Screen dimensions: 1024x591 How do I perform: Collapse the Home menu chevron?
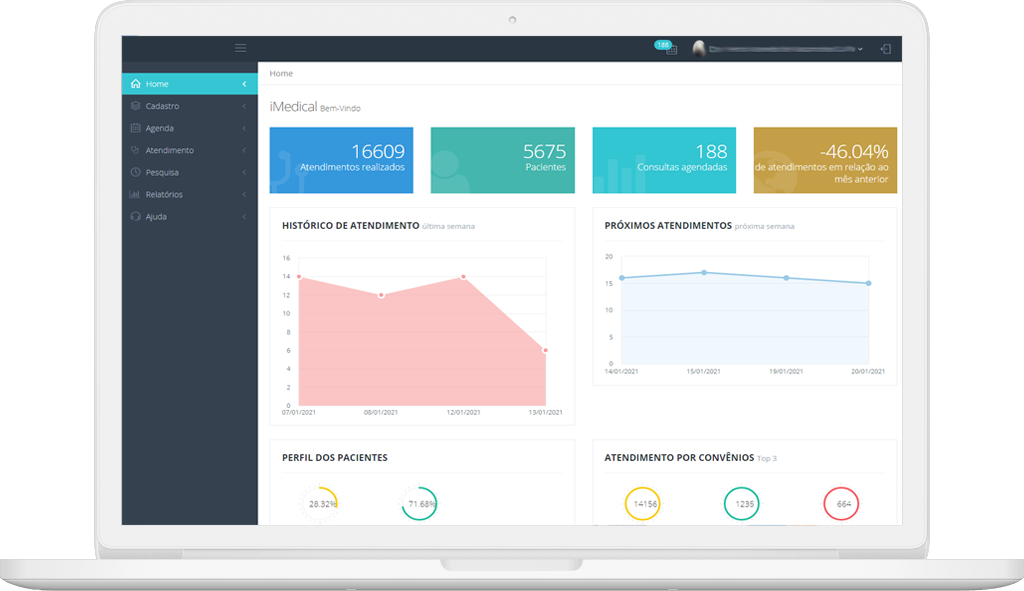[244, 84]
